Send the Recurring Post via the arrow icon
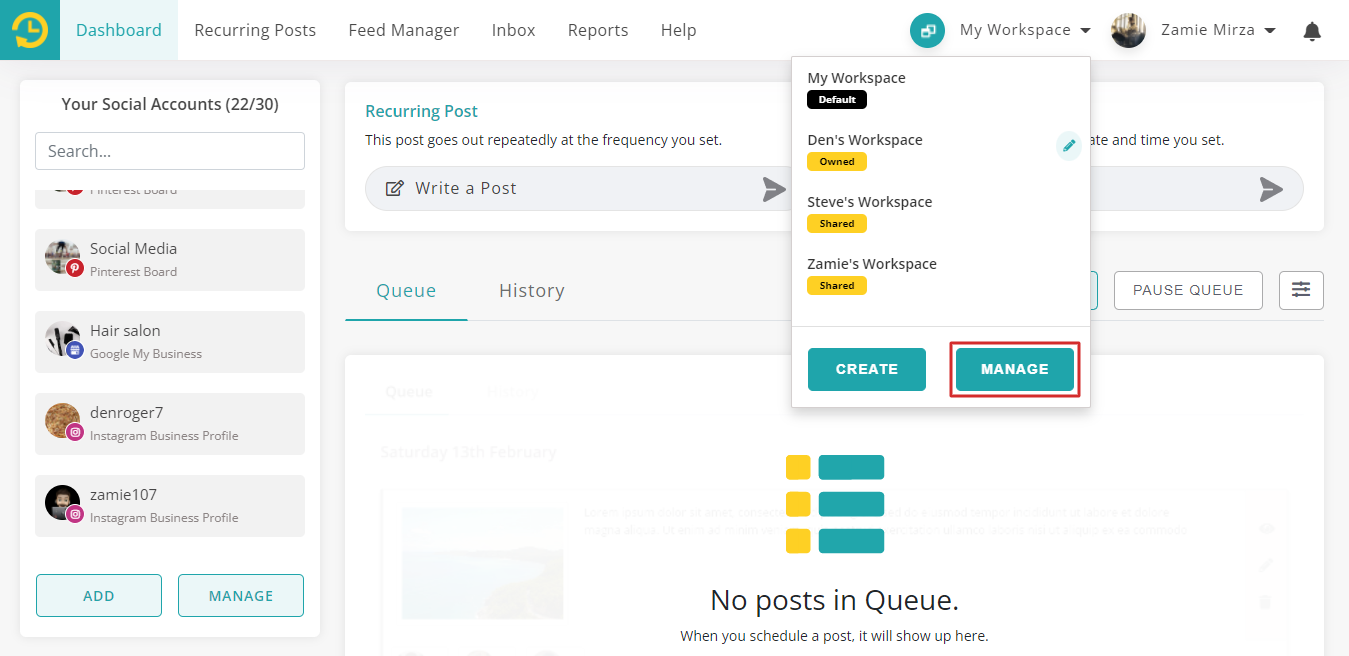The image size is (1349, 656). tap(773, 189)
